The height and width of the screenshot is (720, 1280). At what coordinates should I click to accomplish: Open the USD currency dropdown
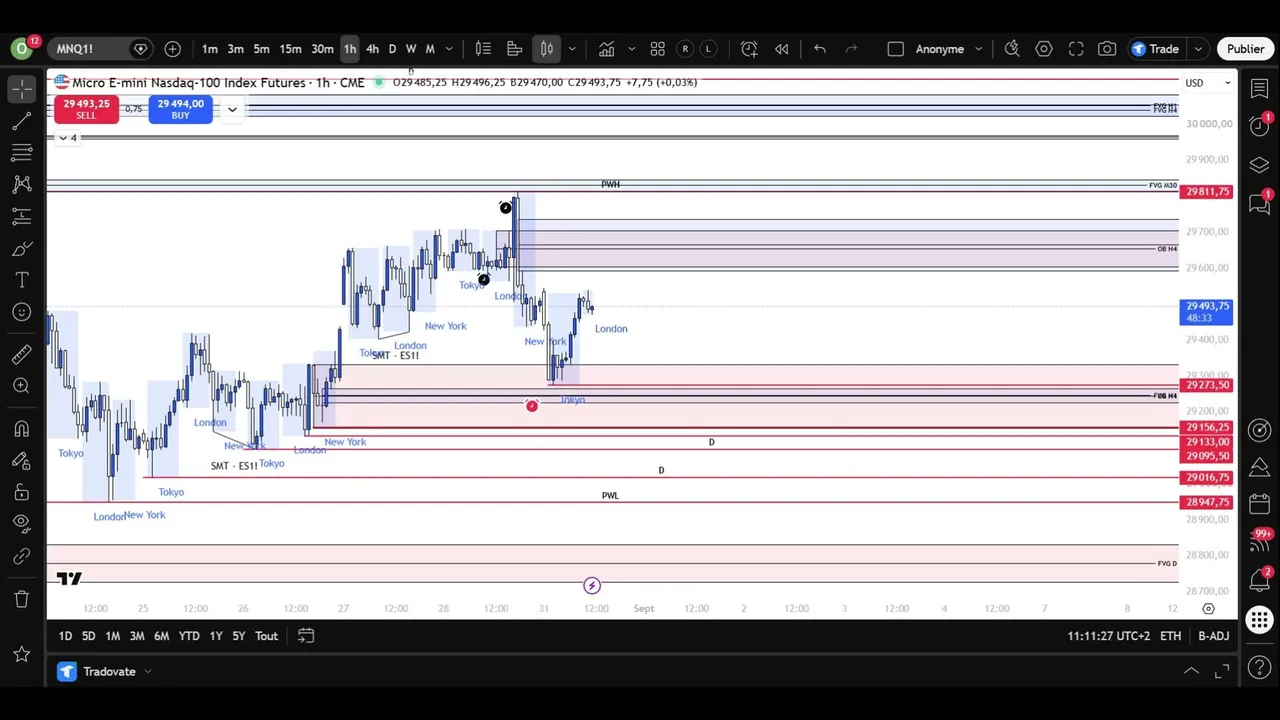pyautogui.click(x=1206, y=83)
